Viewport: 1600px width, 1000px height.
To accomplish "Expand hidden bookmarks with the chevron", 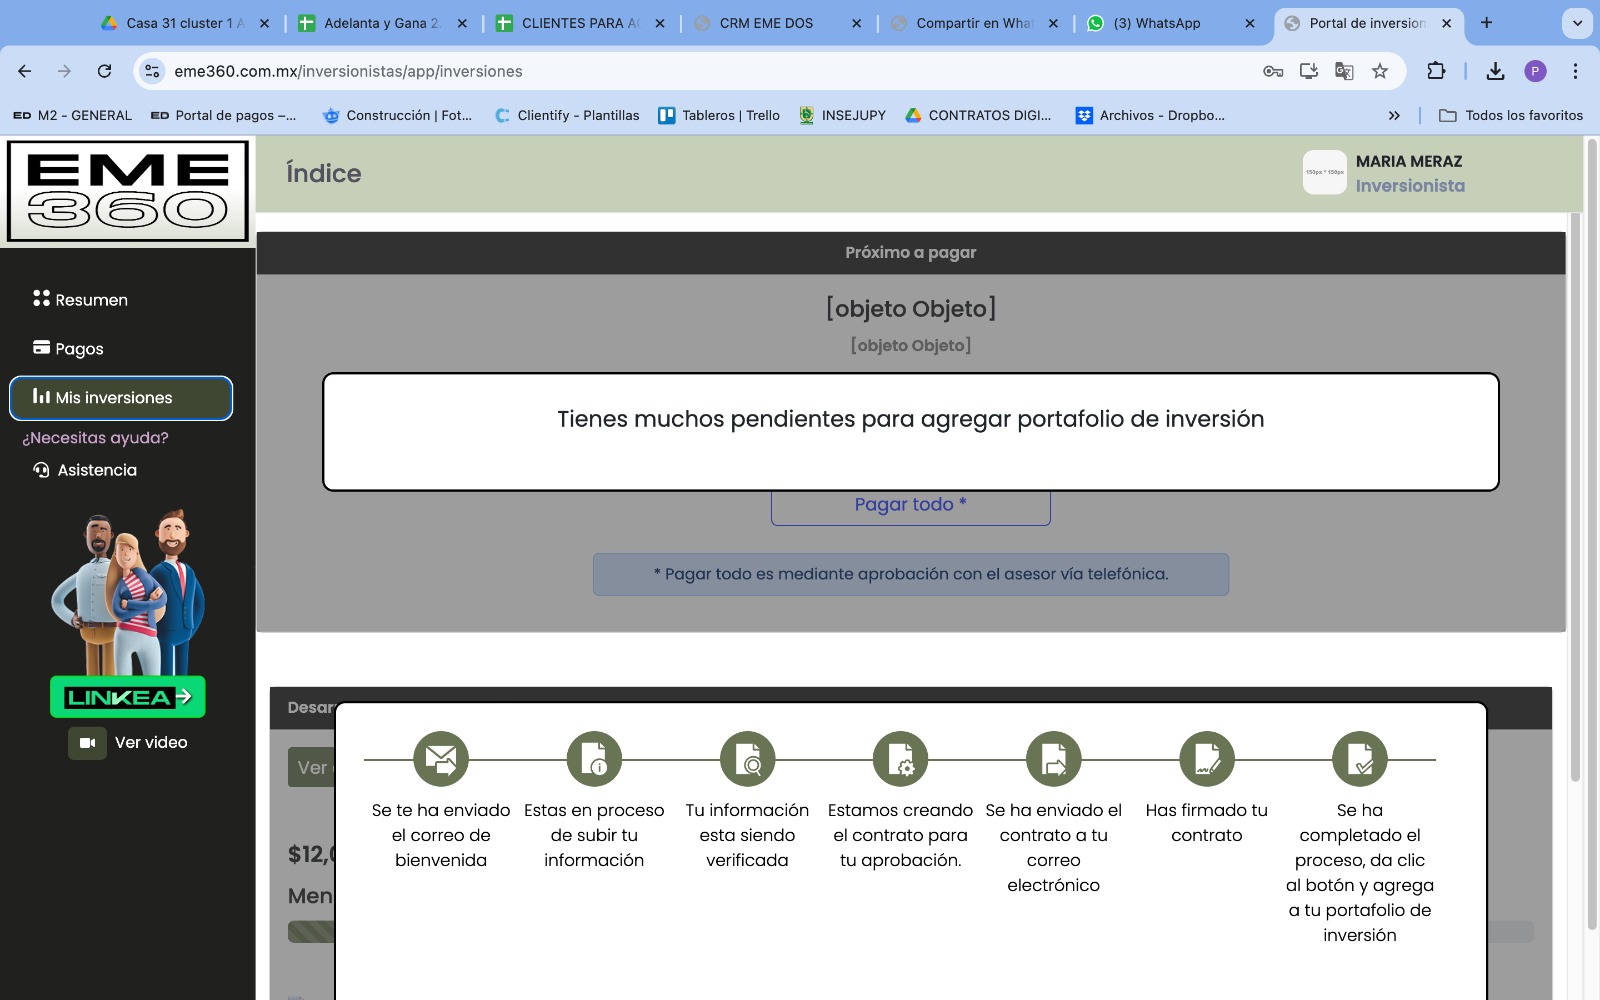I will point(1394,116).
